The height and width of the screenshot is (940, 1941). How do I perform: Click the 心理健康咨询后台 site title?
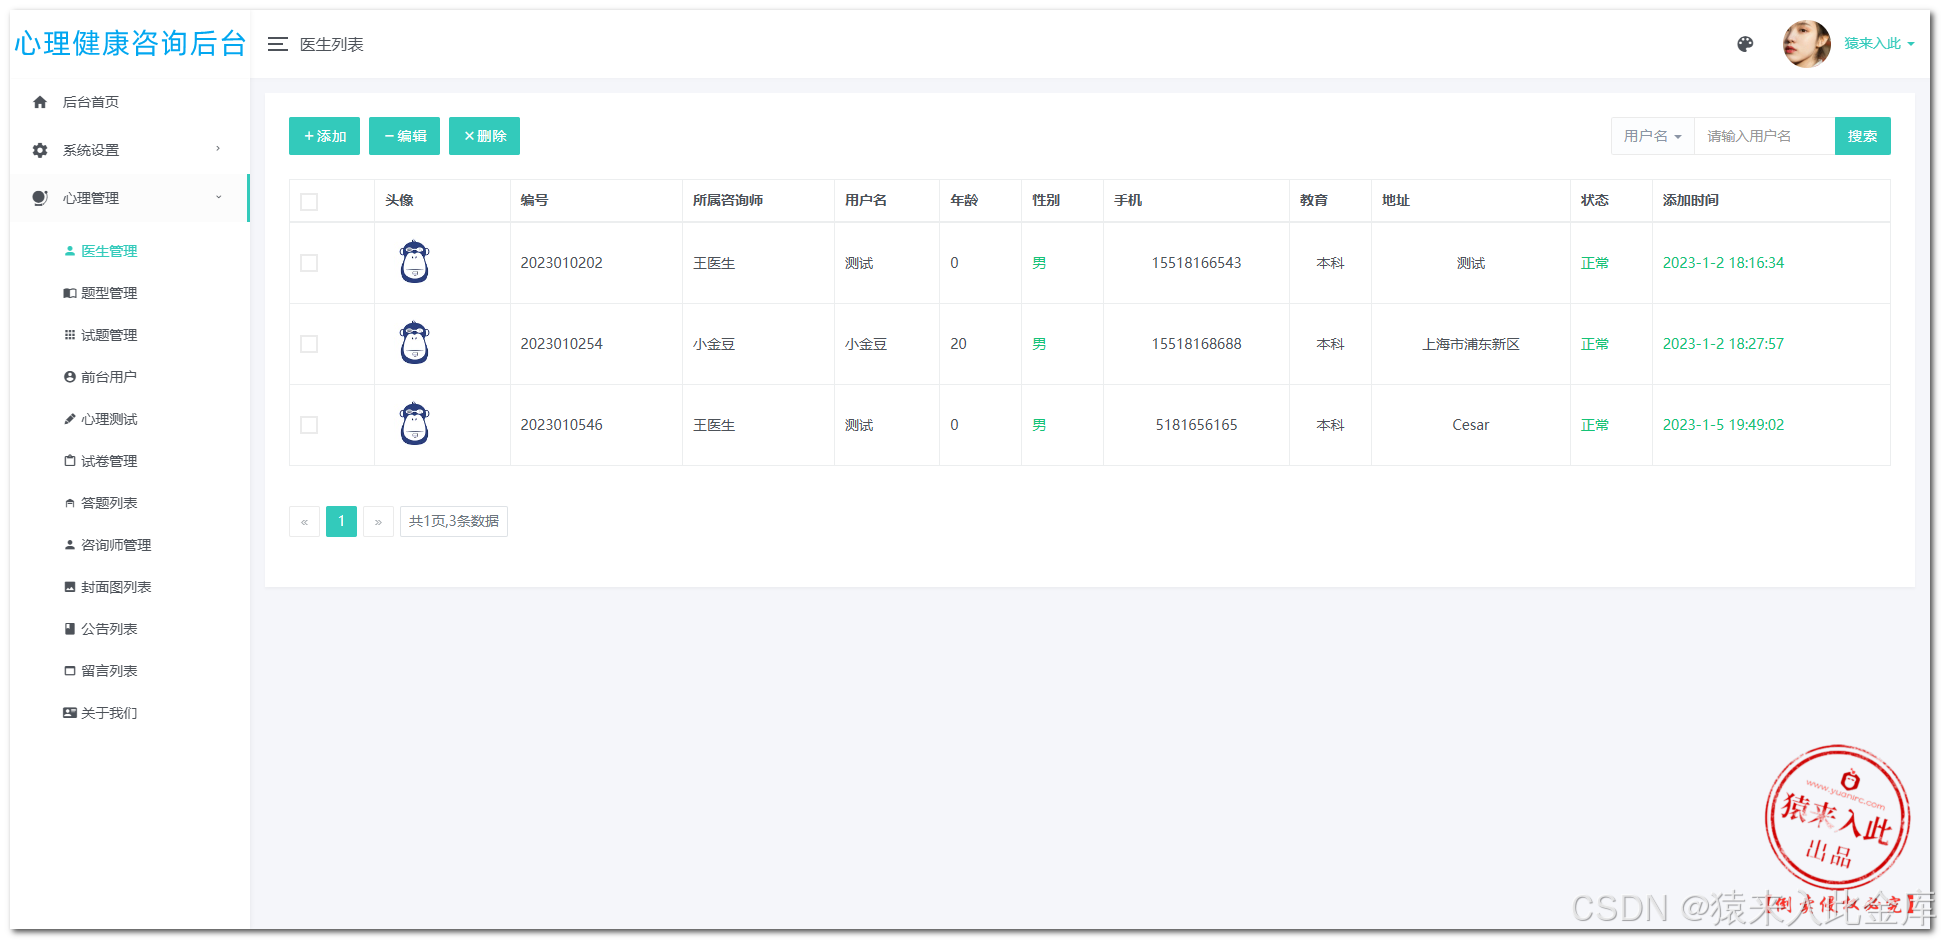point(130,43)
